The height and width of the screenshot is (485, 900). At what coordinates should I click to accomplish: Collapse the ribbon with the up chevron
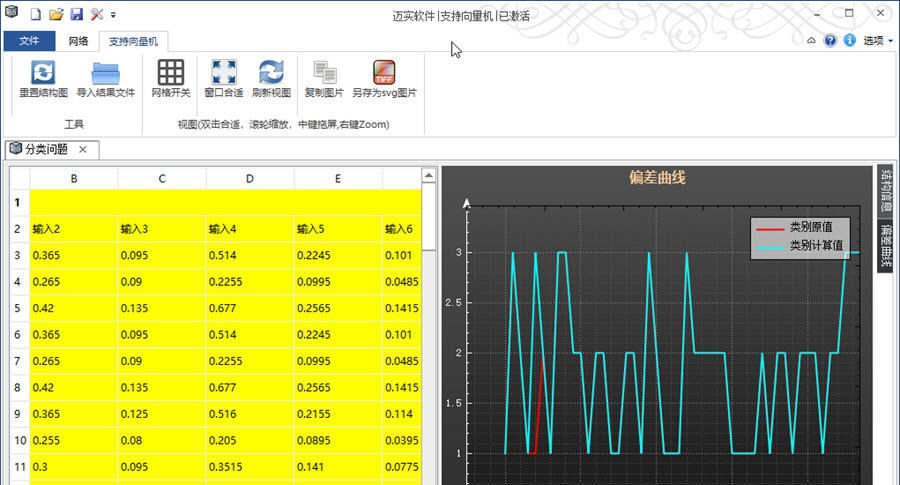(x=812, y=41)
